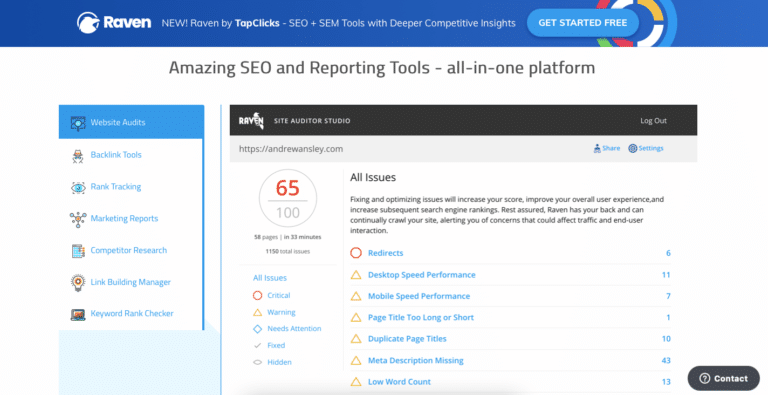The image size is (768, 395).
Task: Click the Link Building Manager bulb icon
Action: click(78, 282)
